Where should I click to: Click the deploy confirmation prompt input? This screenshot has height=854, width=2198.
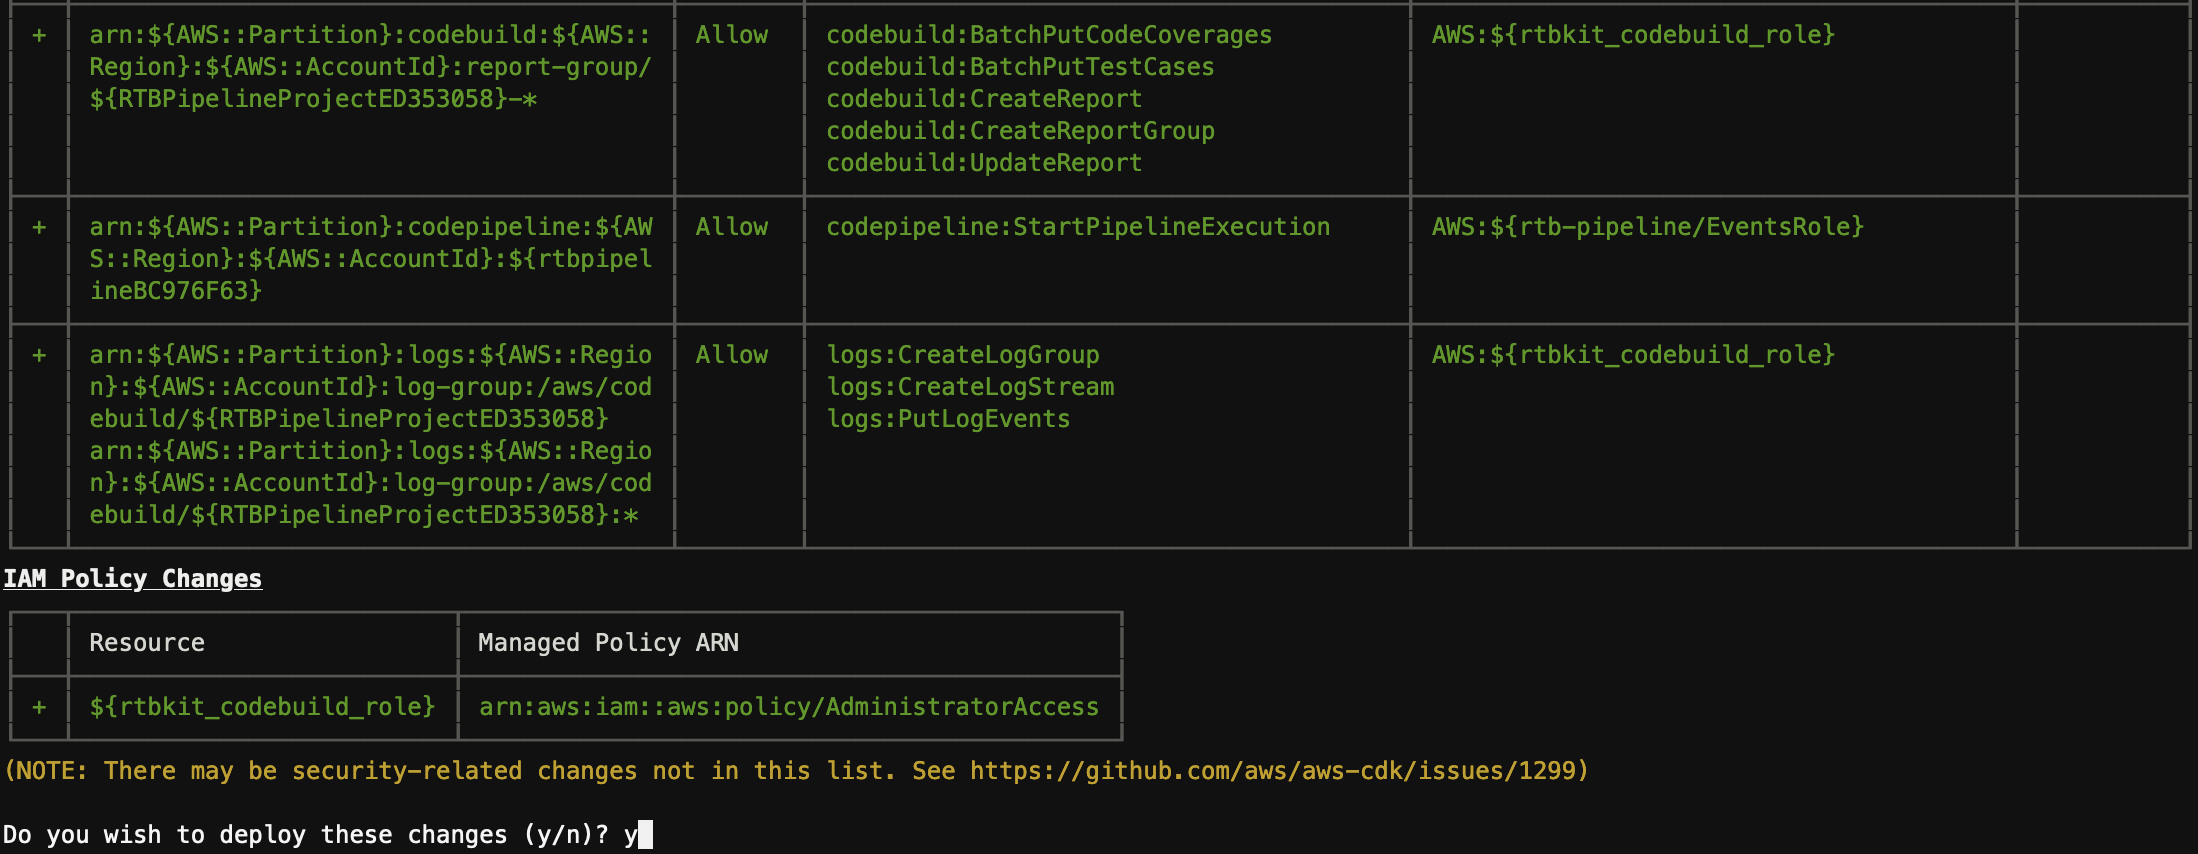tap(638, 835)
